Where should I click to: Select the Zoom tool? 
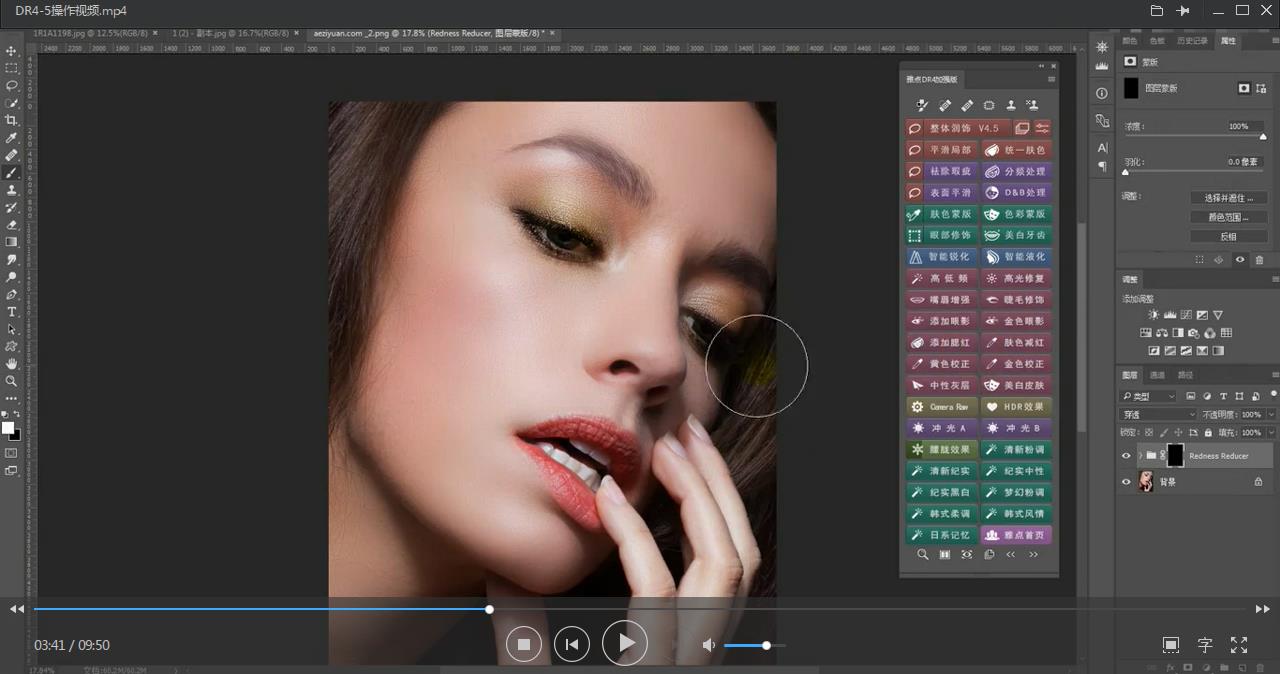pyautogui.click(x=12, y=381)
